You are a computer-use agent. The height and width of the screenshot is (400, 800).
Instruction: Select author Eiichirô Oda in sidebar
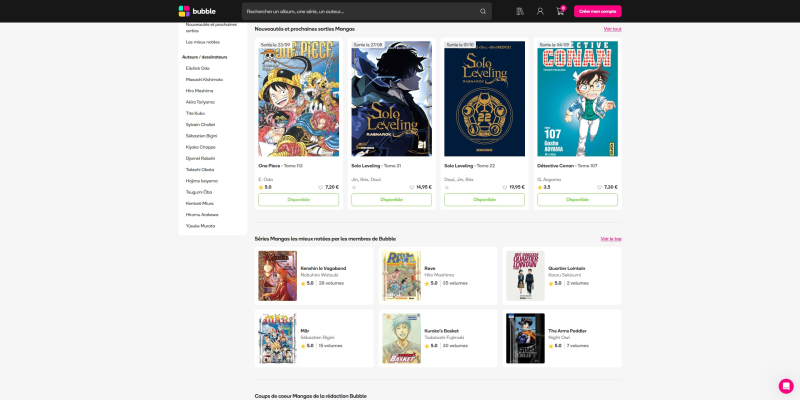coord(197,68)
